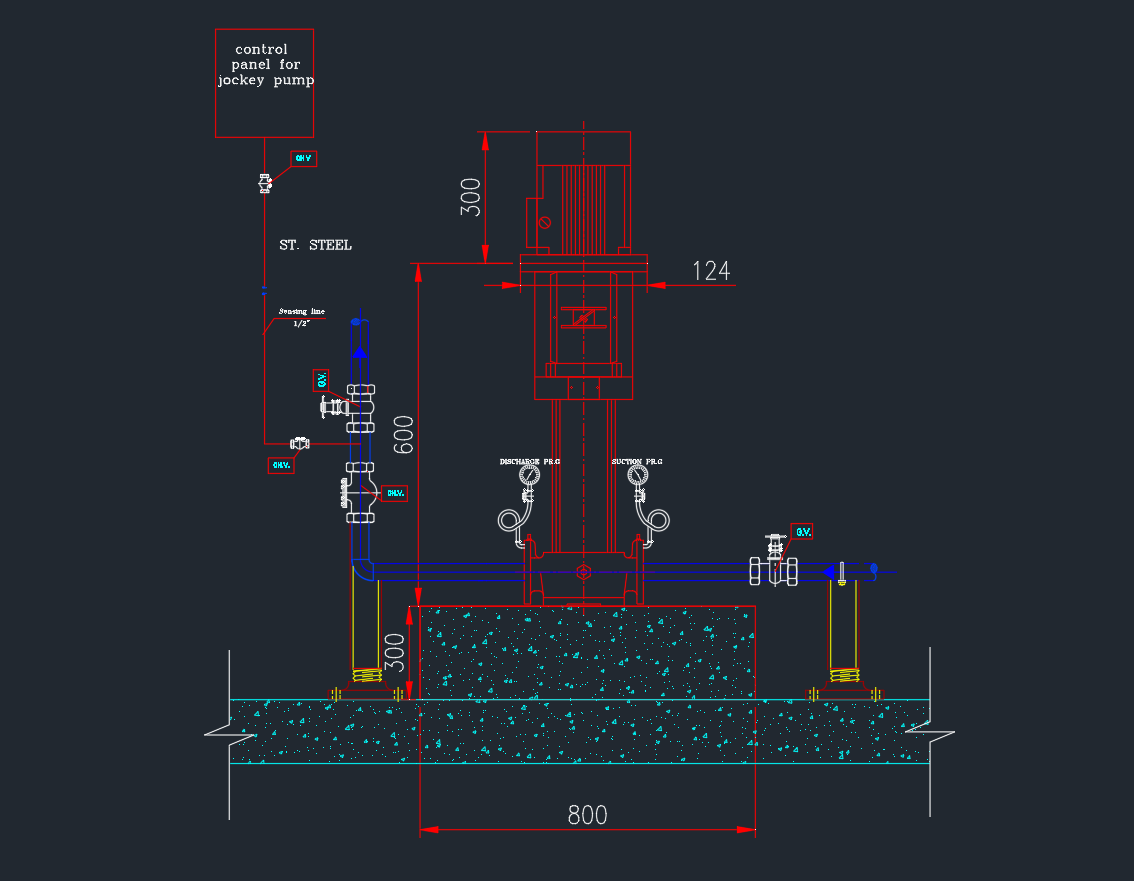Select the gate valve symbol on suction pipe

[773, 566]
